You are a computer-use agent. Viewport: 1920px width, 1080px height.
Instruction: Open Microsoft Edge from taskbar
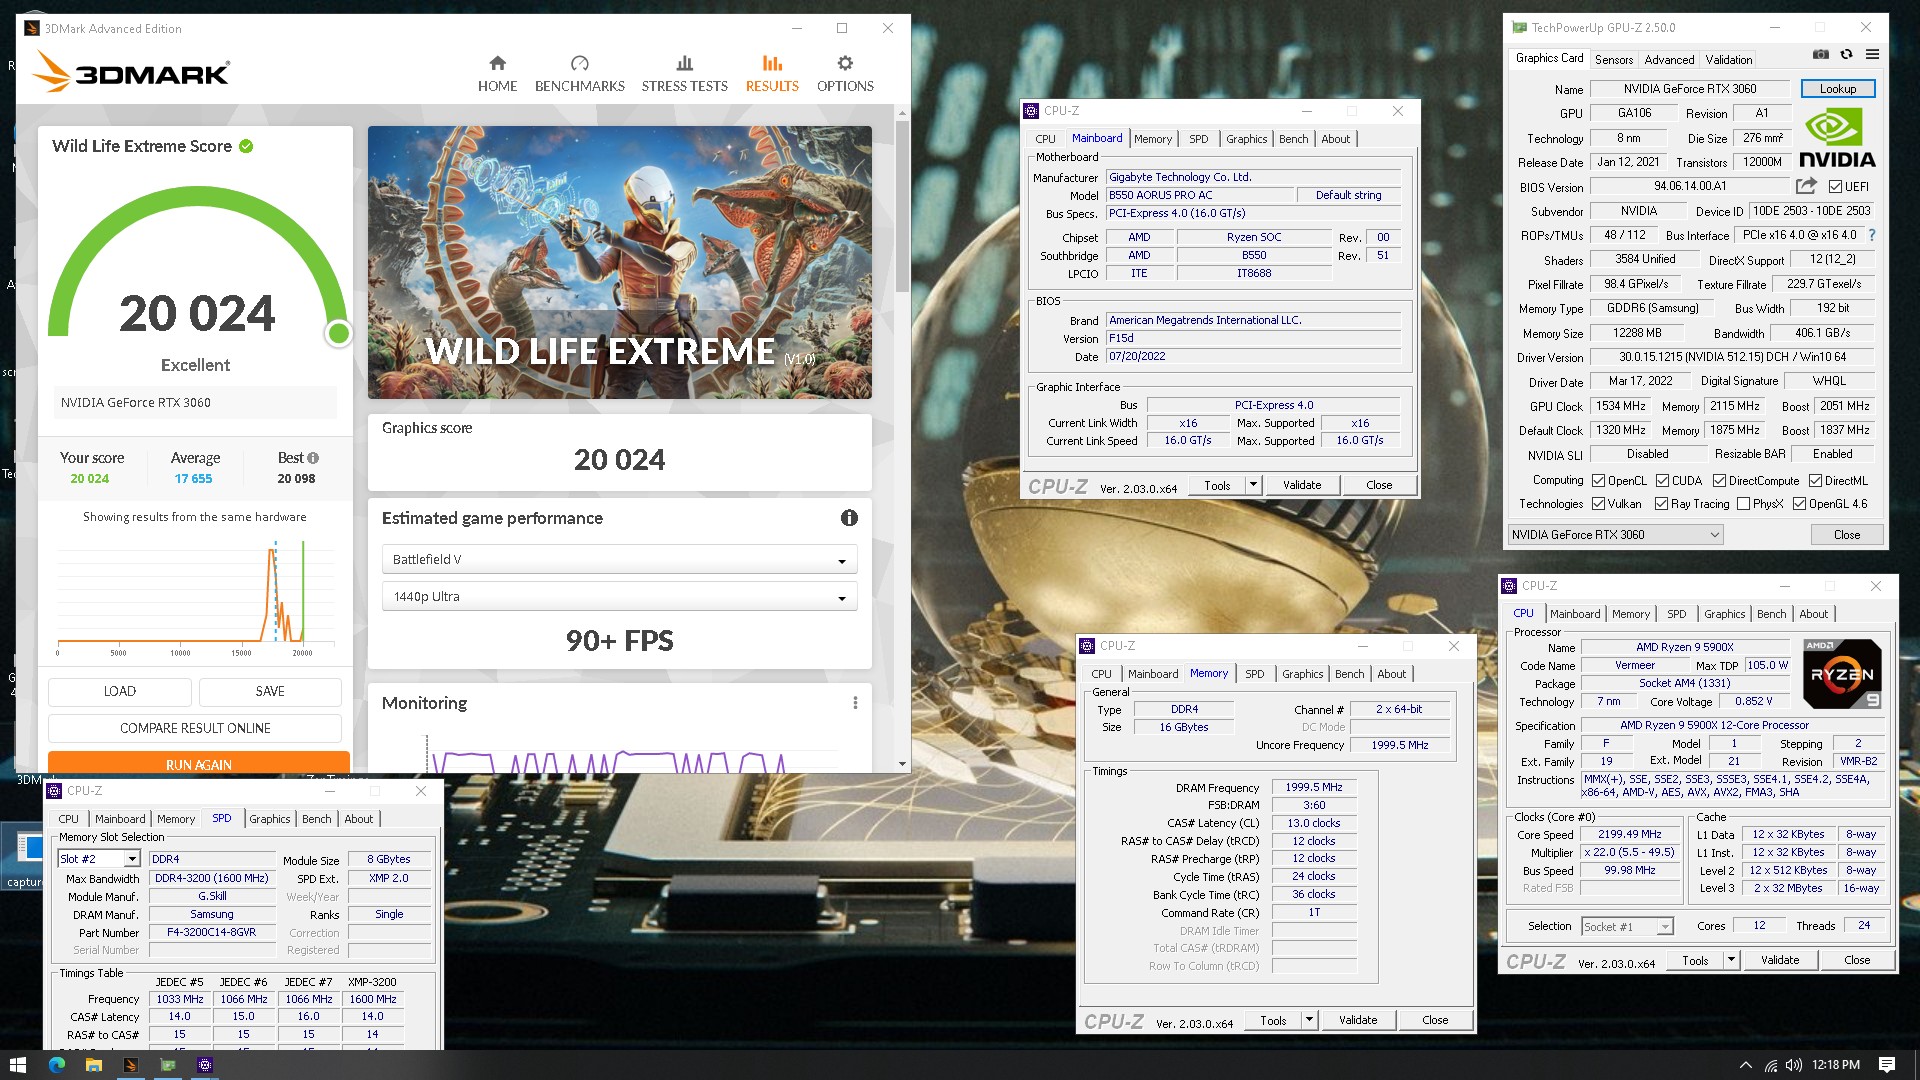tap(56, 1065)
